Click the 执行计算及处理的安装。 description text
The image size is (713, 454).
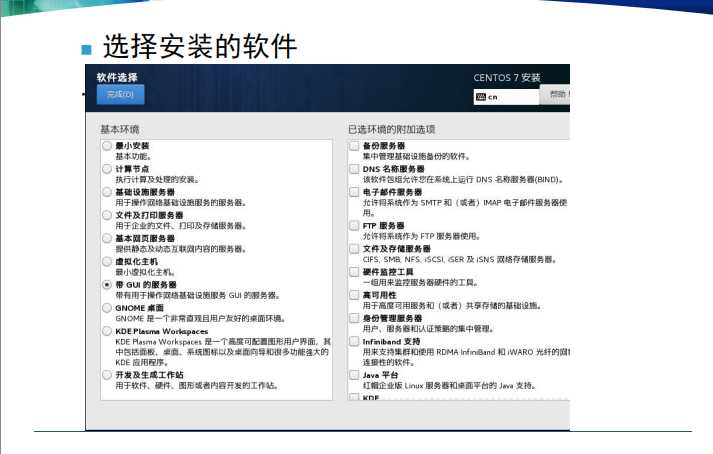pyautogui.click(x=157, y=180)
